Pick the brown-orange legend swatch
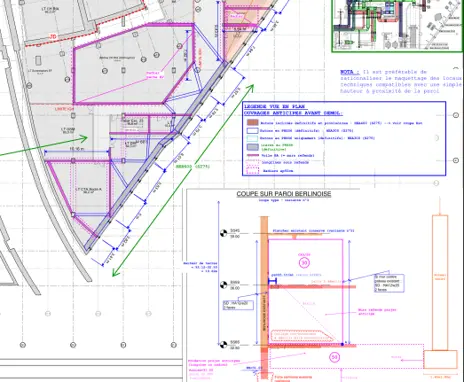 click(x=252, y=122)
